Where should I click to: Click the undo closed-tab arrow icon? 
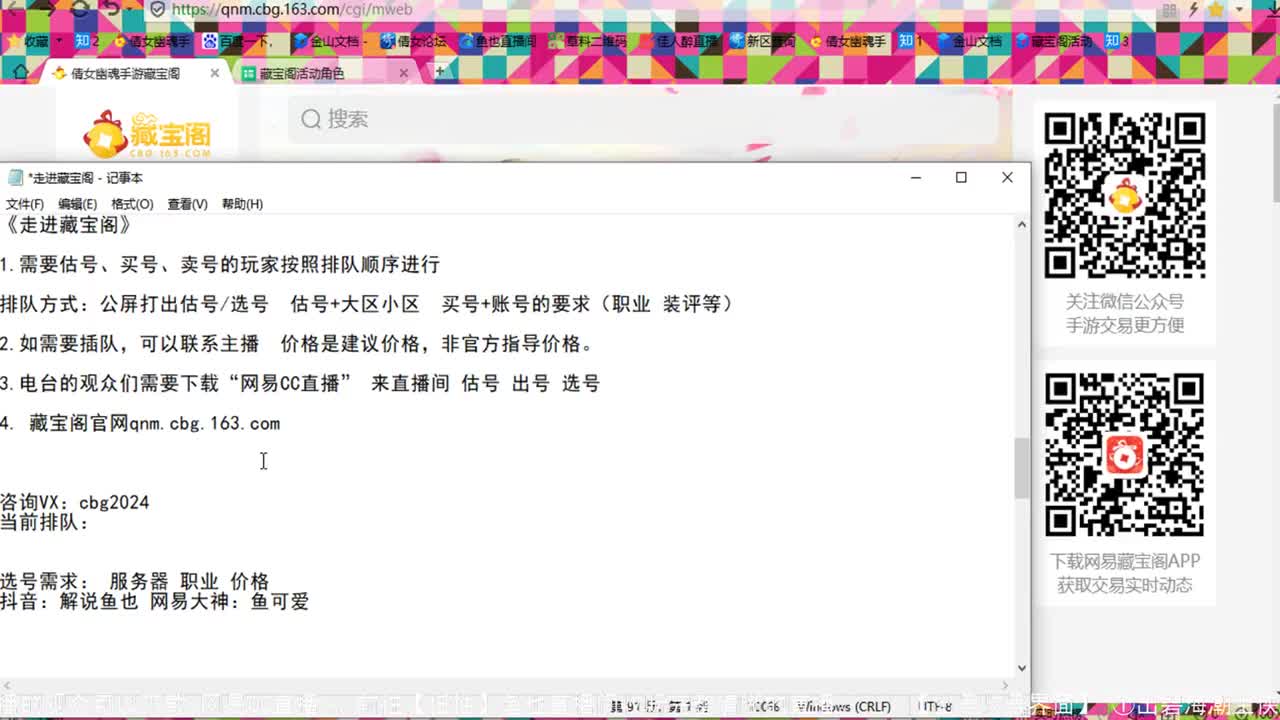111,9
